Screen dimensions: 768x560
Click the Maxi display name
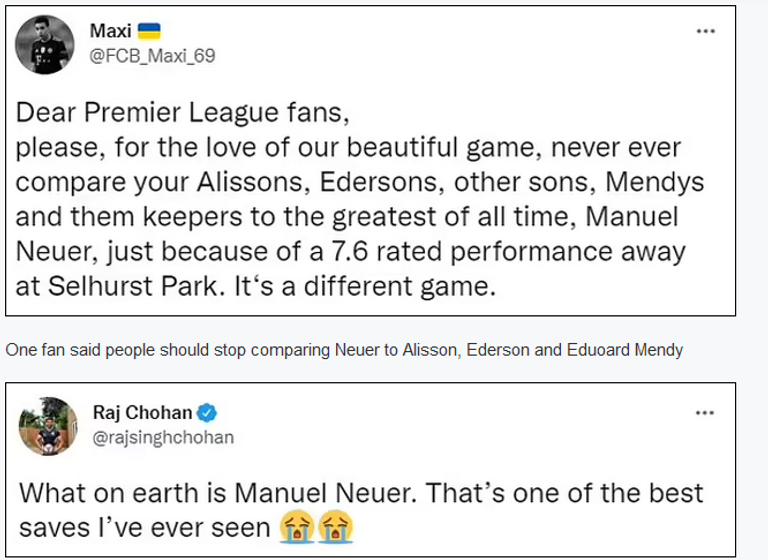(x=111, y=31)
